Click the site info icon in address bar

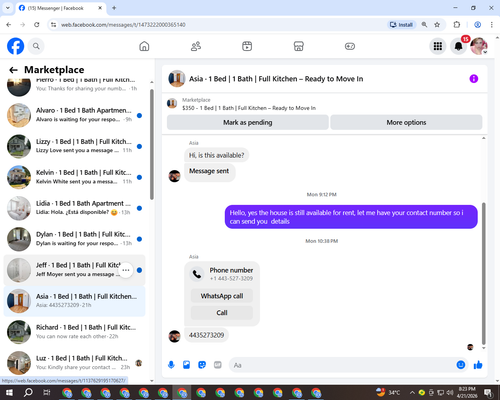coord(53,25)
